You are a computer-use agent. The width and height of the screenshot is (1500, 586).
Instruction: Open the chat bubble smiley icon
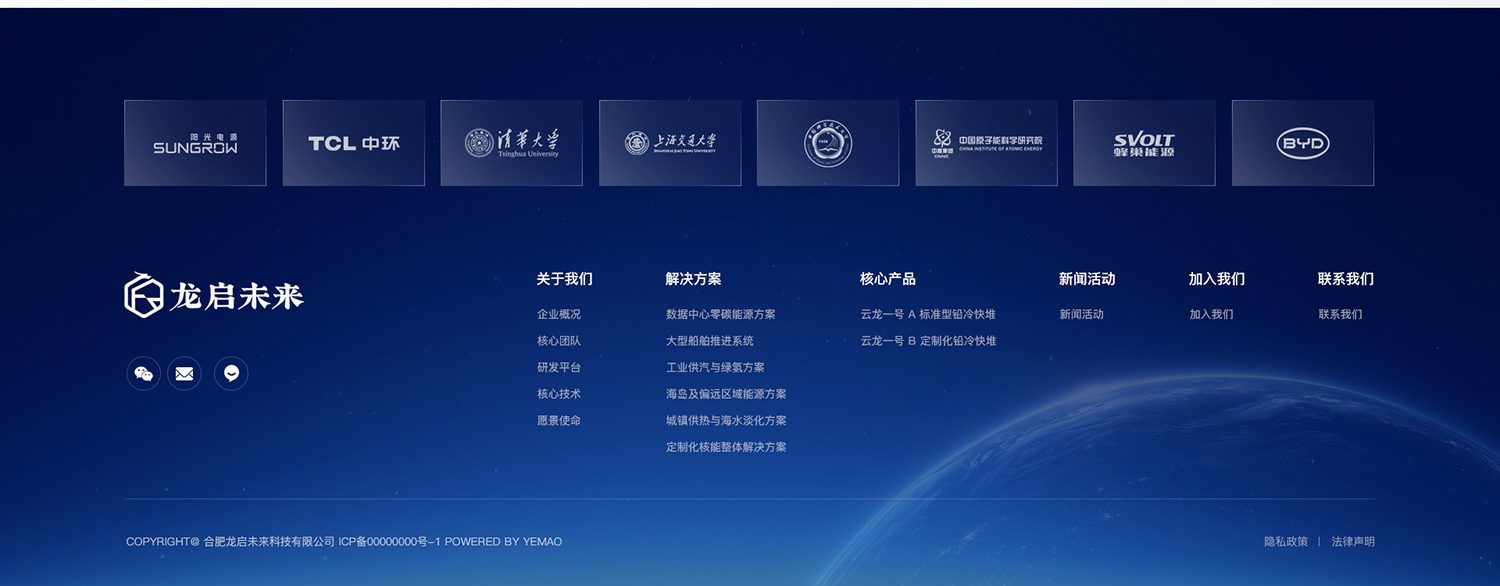[231, 374]
